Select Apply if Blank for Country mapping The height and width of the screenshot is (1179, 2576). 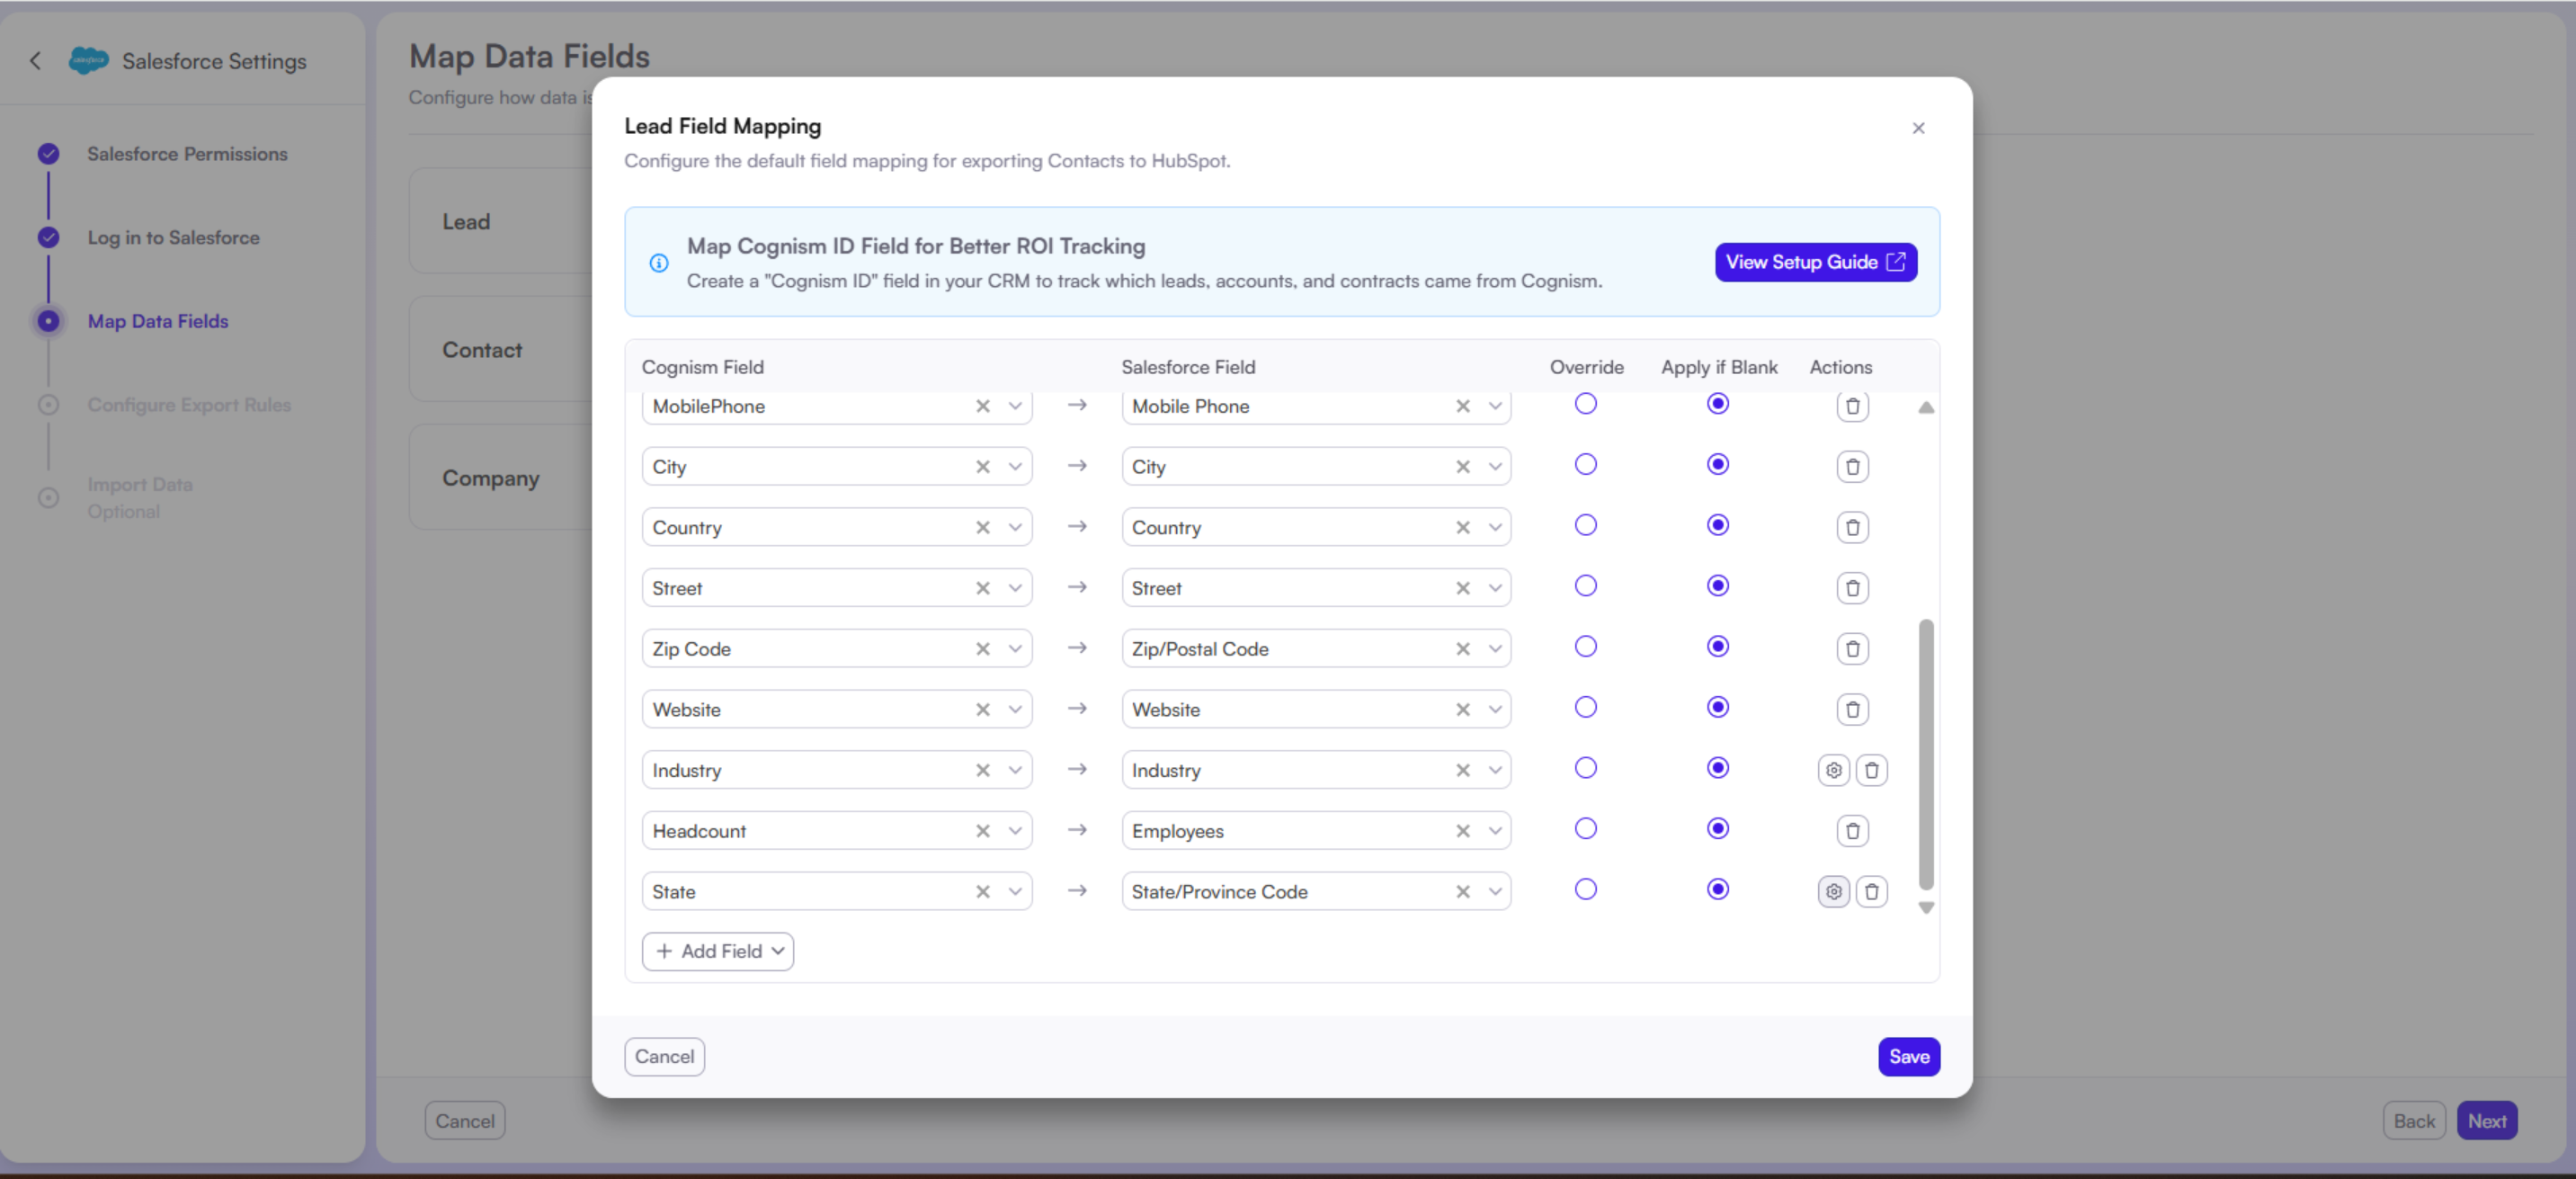(1718, 525)
